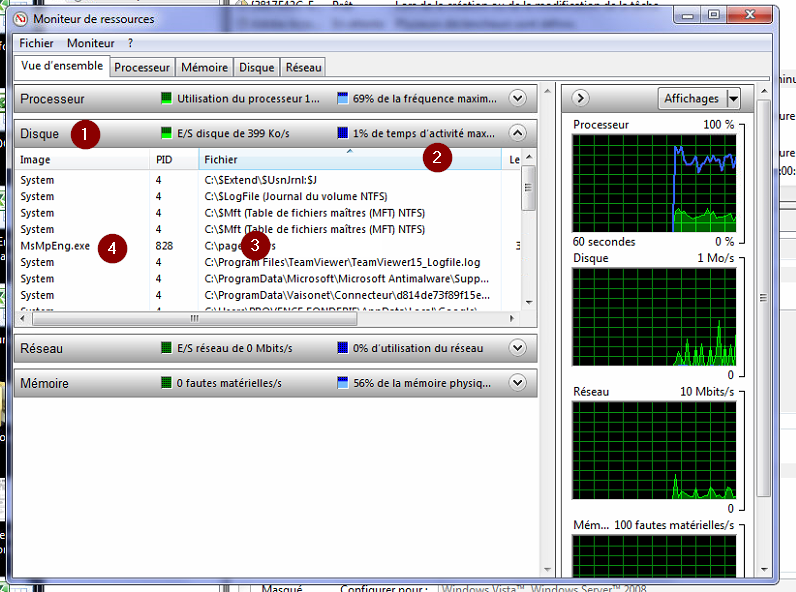Select the Vaisonet Connecteur file row

point(268,295)
